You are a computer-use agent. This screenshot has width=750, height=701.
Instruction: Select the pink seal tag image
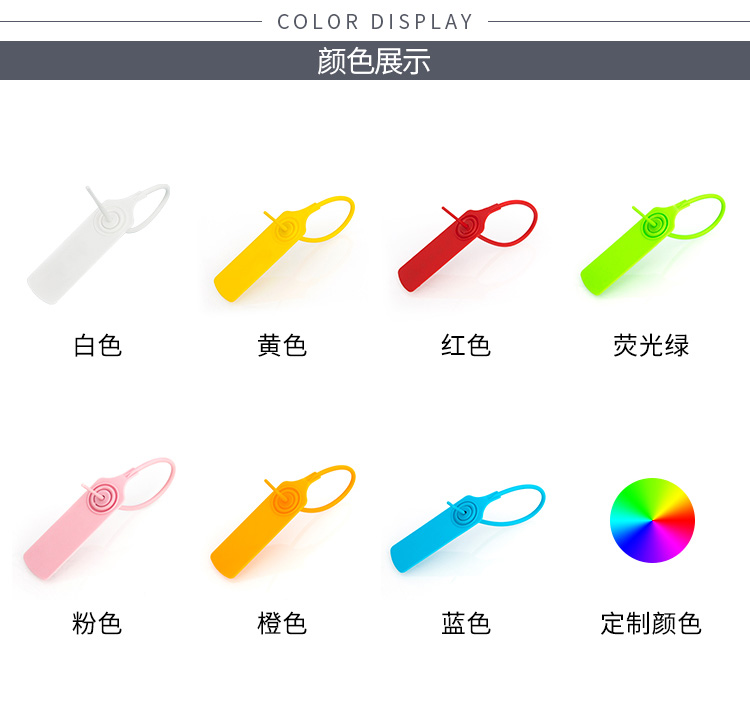coord(99,518)
